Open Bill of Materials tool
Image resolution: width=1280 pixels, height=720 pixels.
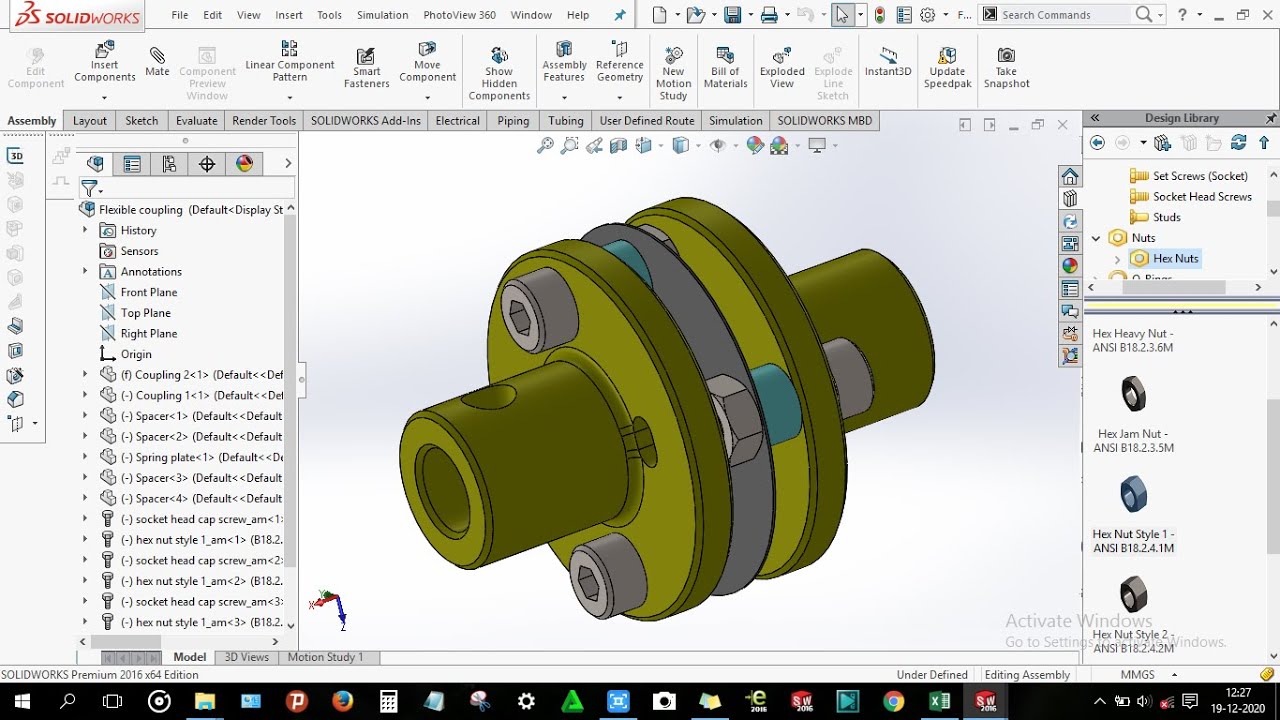pyautogui.click(x=725, y=68)
